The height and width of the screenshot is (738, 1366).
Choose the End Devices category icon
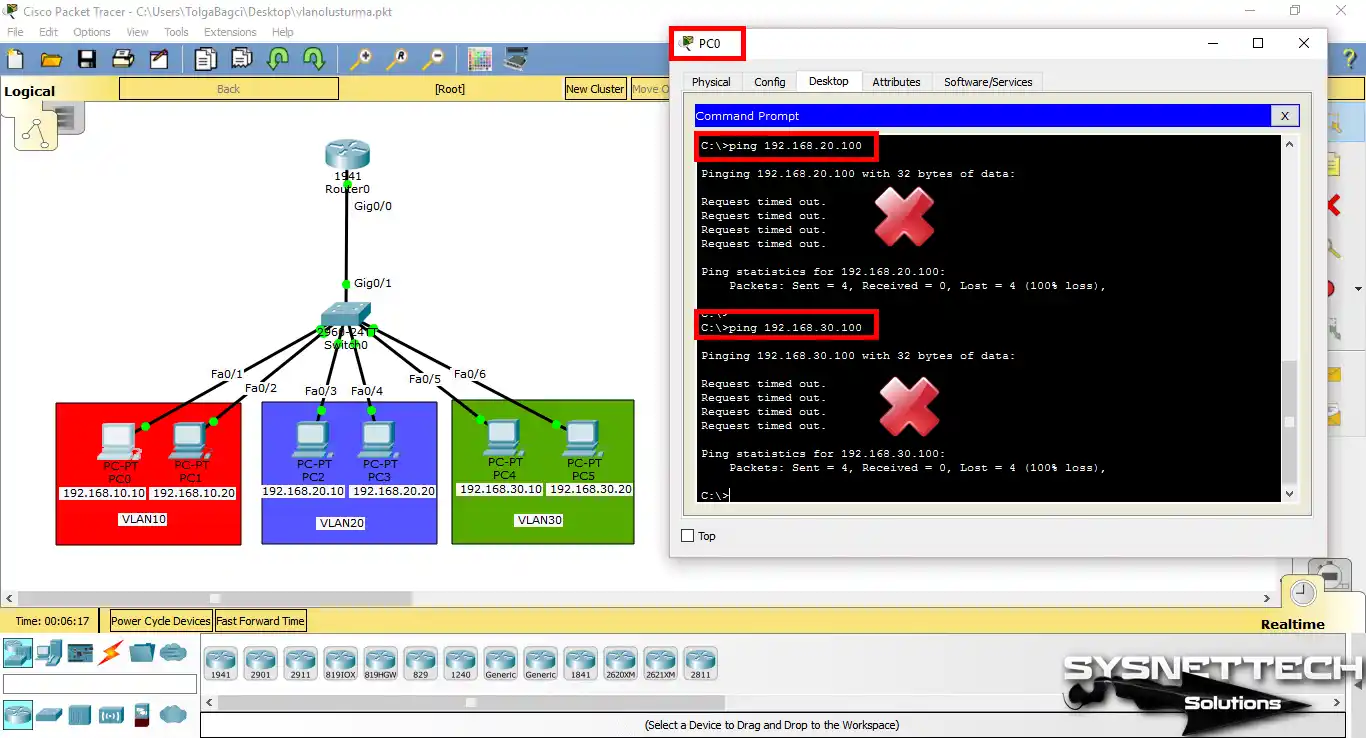[49, 653]
